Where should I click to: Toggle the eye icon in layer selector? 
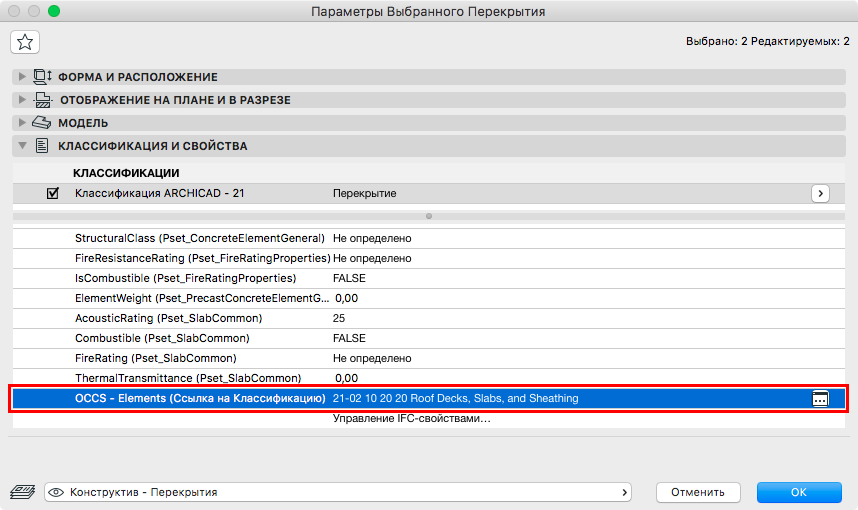[x=56, y=492]
